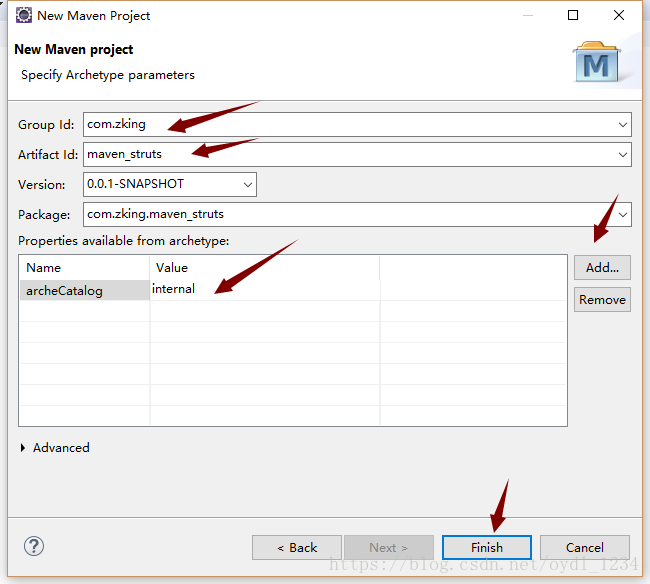This screenshot has width=650, height=584.
Task: Close the dialog with the X button
Action: pos(619,15)
